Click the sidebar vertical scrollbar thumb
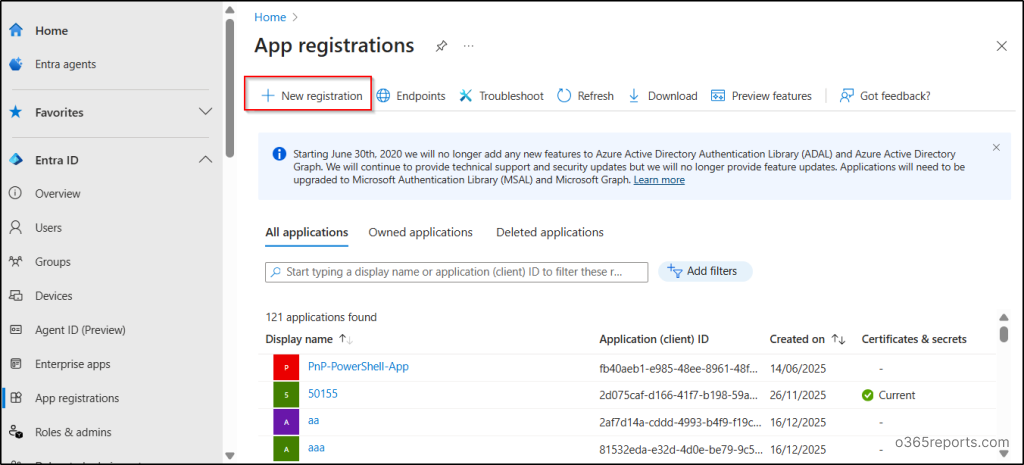This screenshot has height=465, width=1024. 229,88
